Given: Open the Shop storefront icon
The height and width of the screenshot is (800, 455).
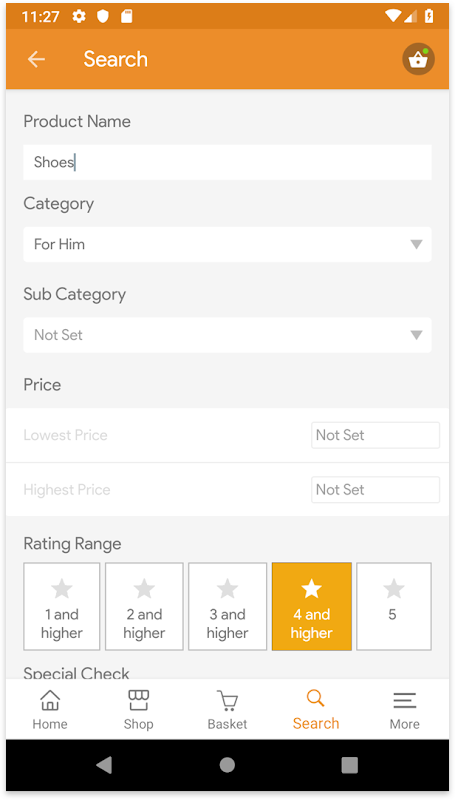Looking at the screenshot, I should 138,700.
